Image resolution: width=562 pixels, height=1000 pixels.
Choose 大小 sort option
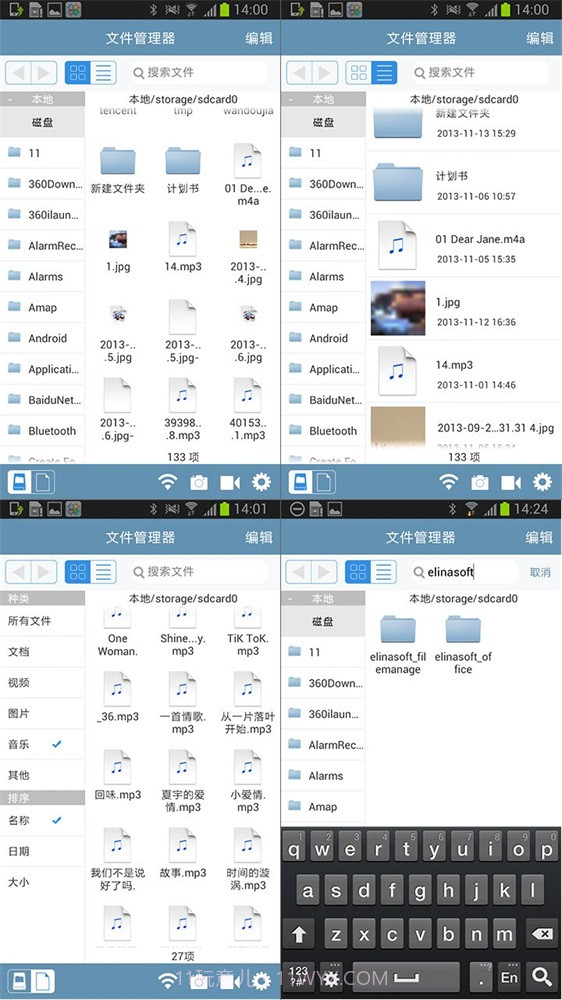[x=42, y=882]
